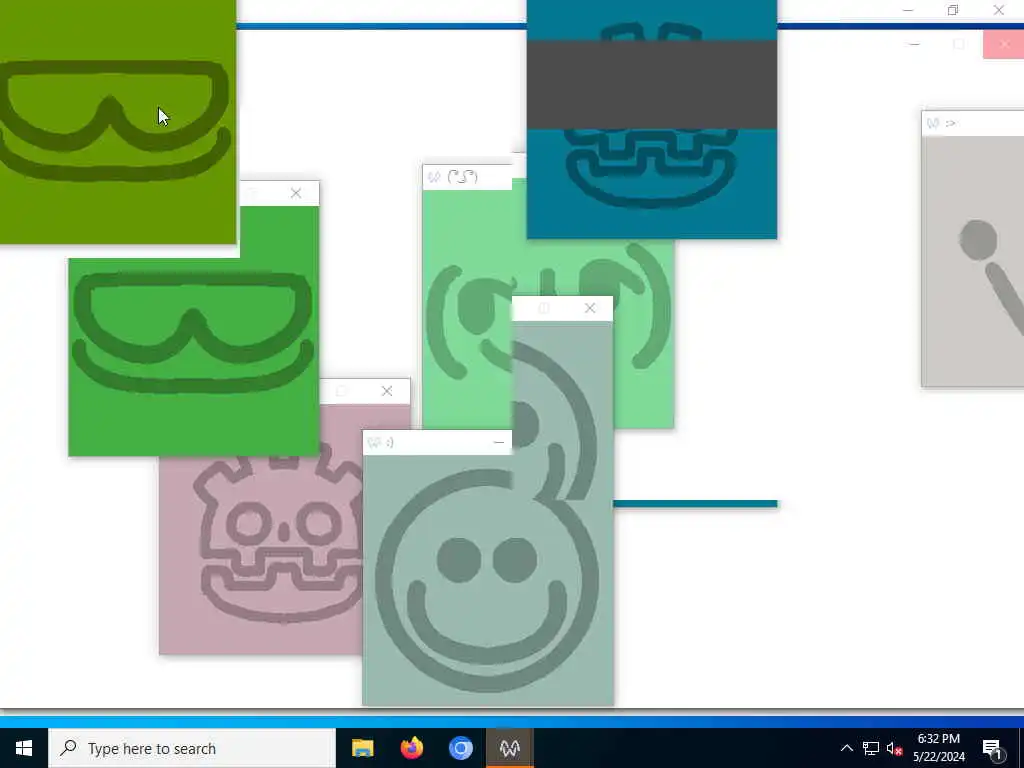The image size is (1024, 768).
Task: Focus the gray ':>' window body
Action: coord(973,261)
